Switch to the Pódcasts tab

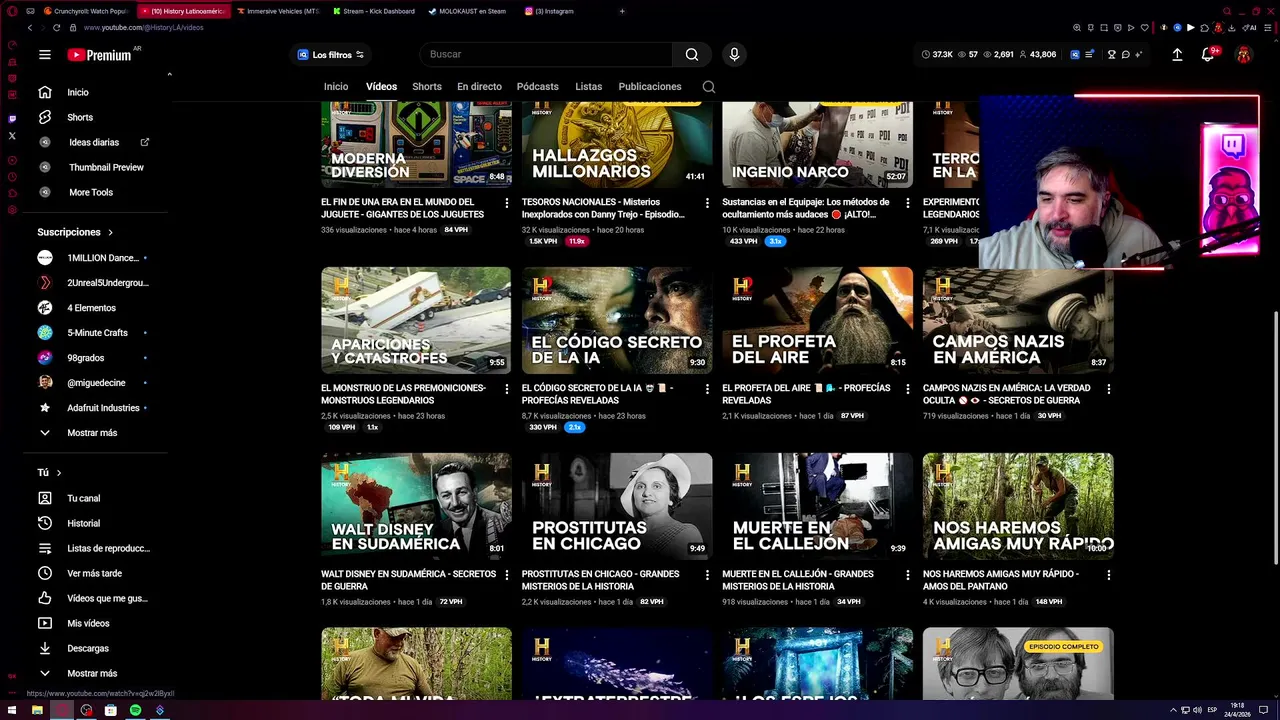tap(538, 87)
